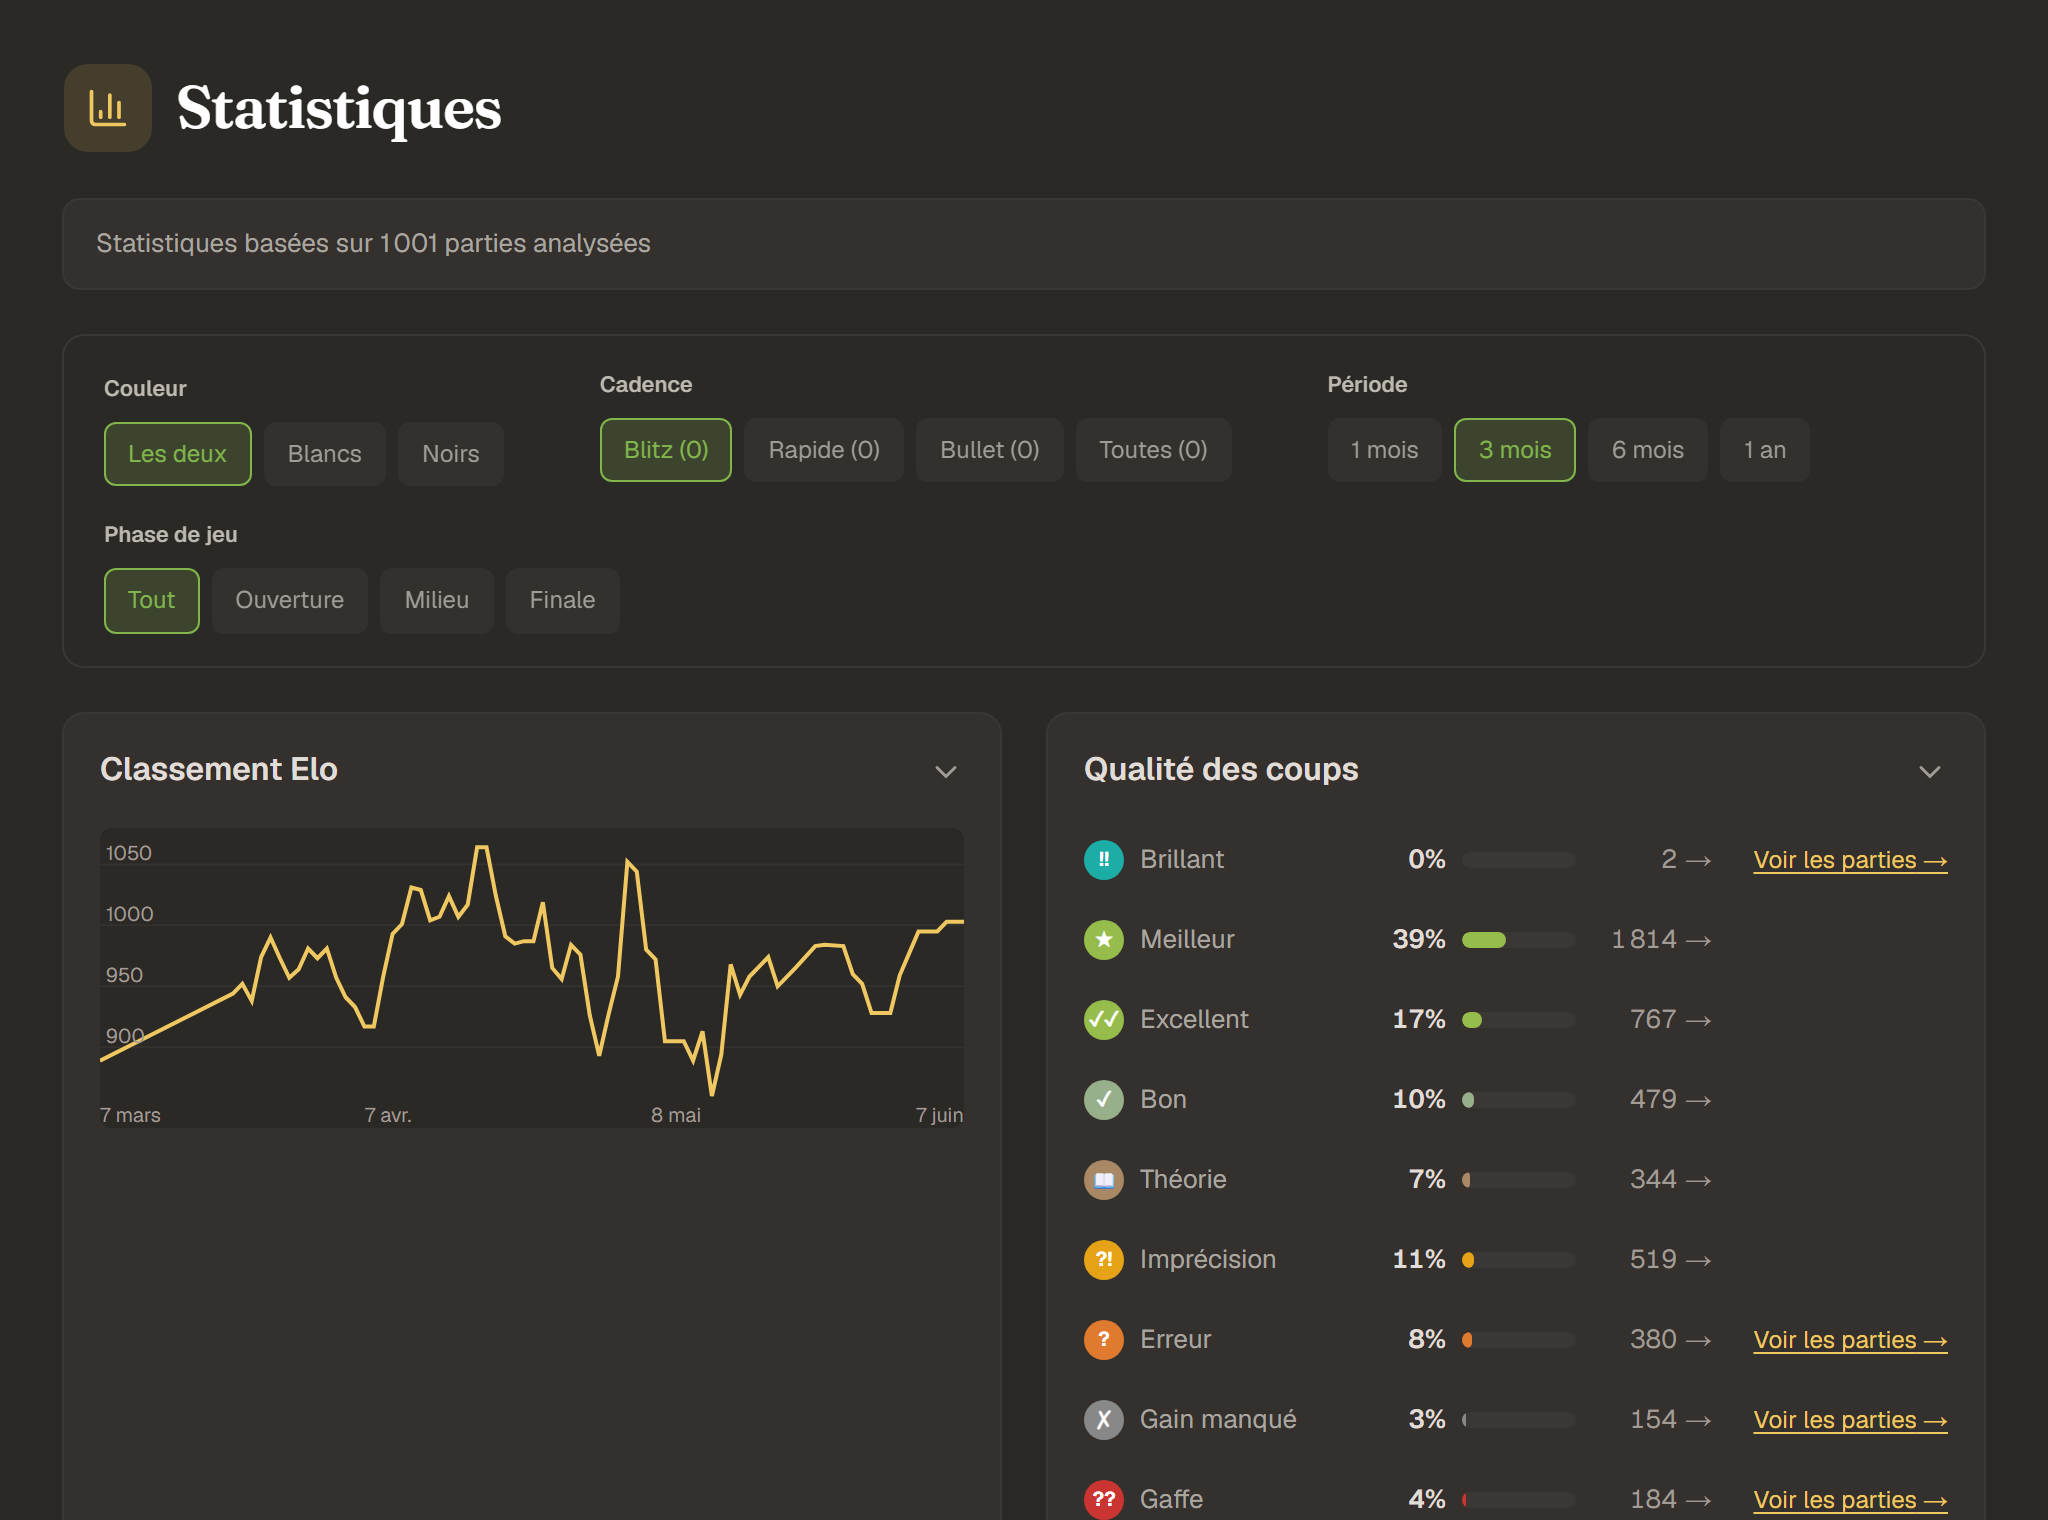Screen dimensions: 2048x1520
Task: Click the Gain manqué icon
Action: 1104,1420
